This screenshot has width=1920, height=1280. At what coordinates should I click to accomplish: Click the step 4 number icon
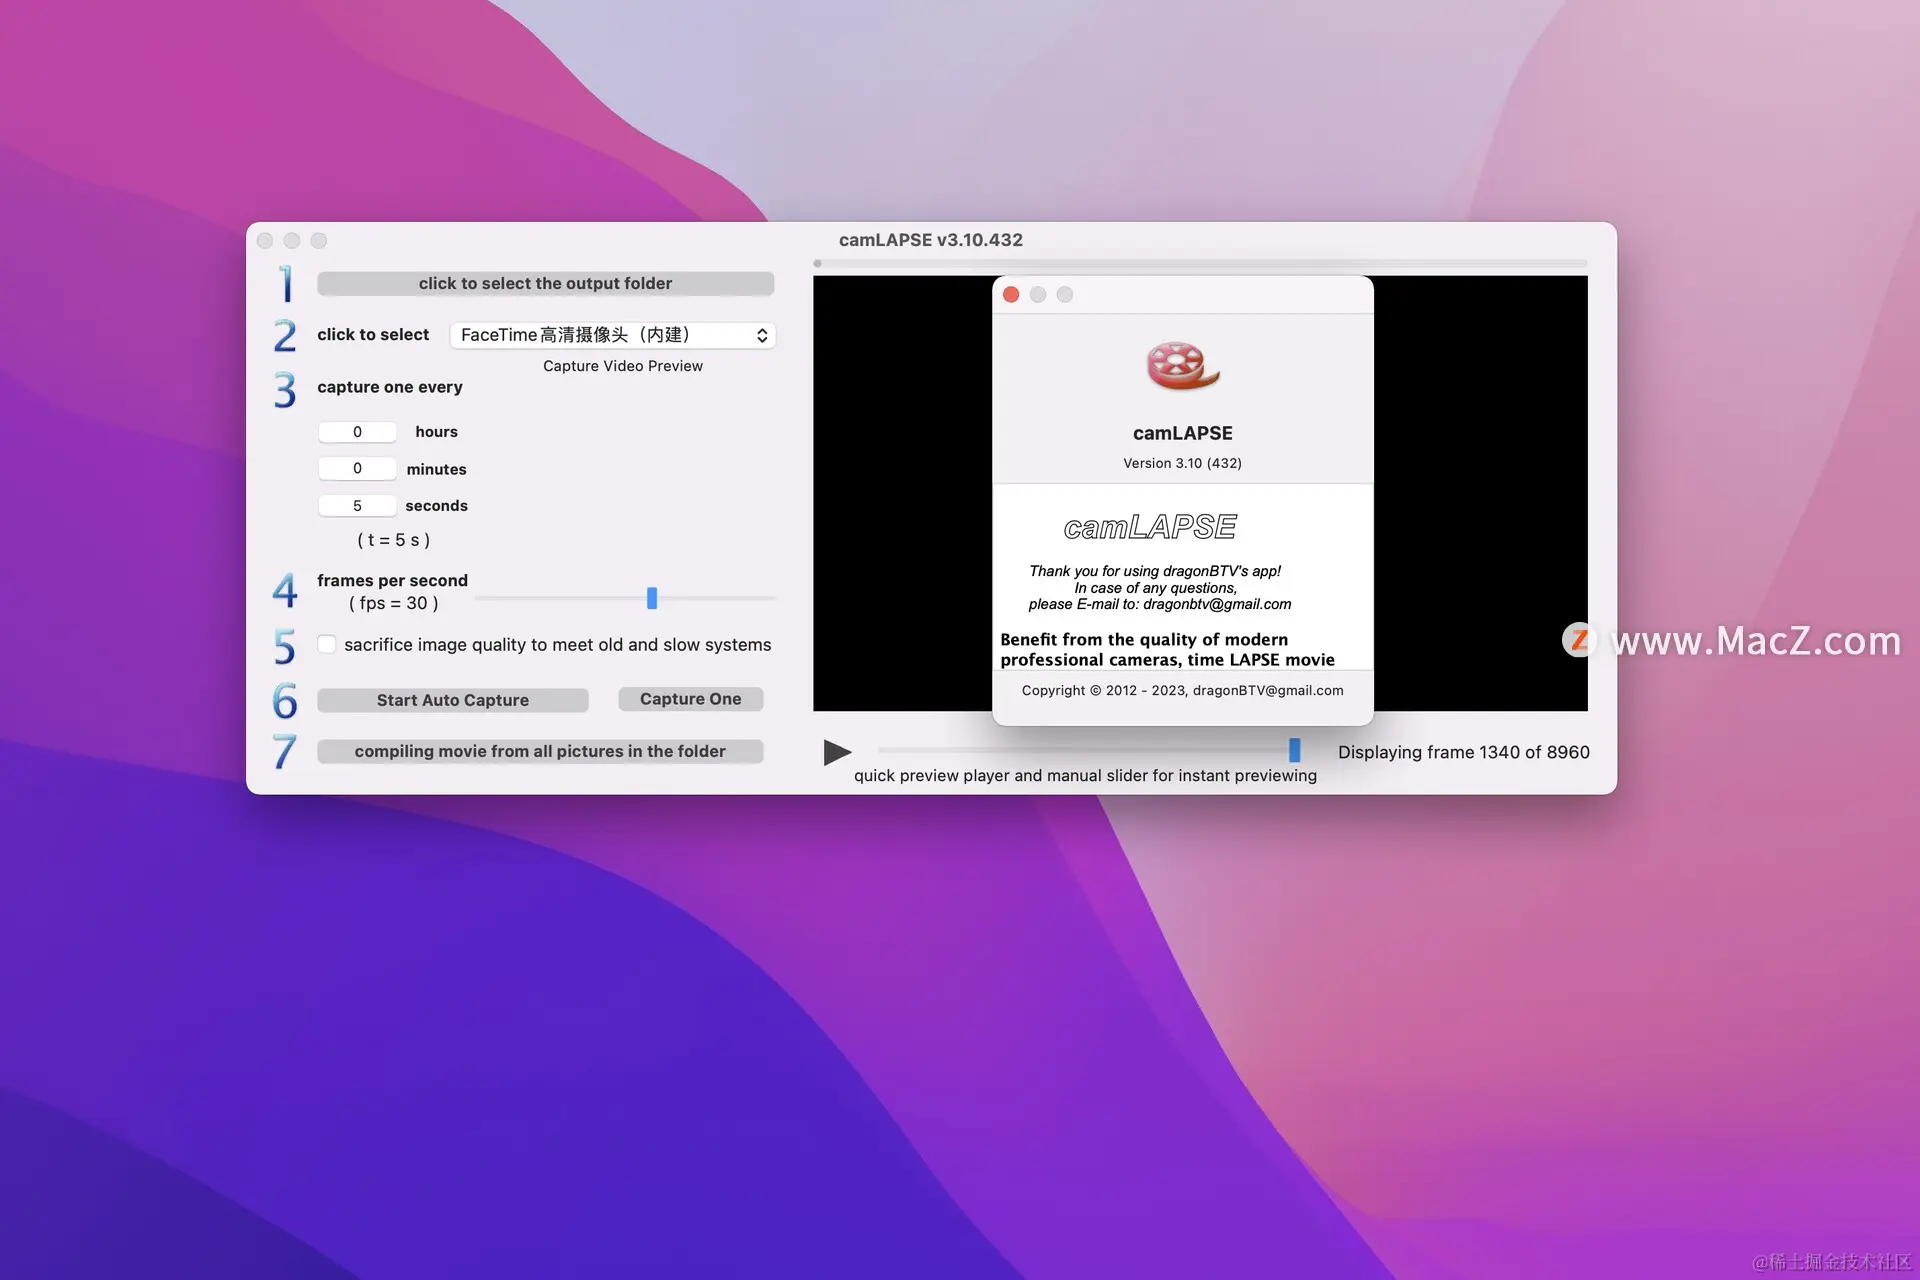coord(285,591)
